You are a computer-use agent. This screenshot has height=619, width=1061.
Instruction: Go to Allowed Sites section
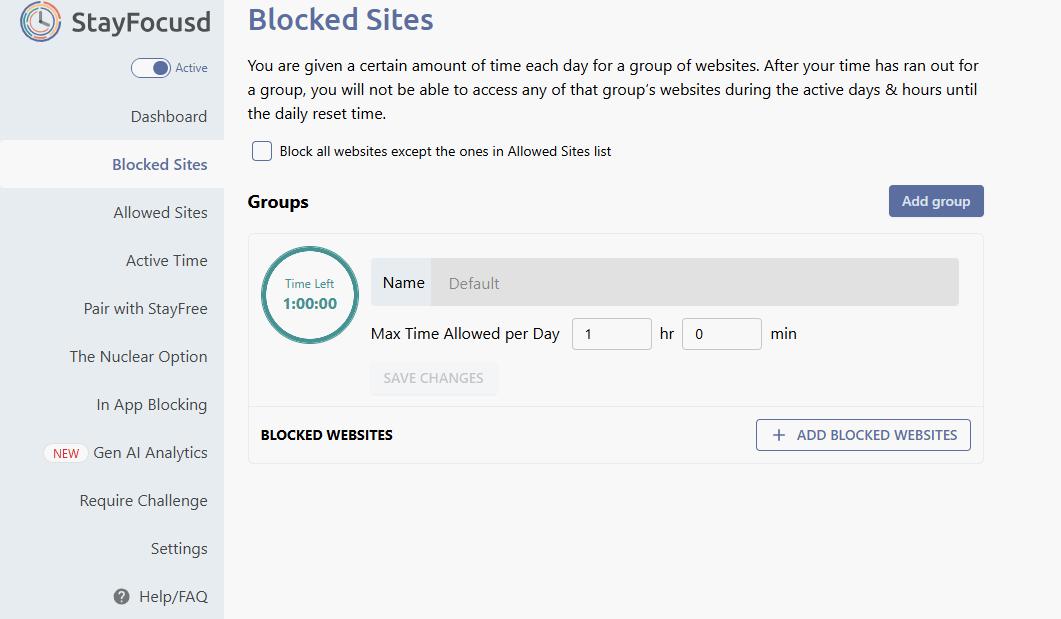tap(160, 213)
